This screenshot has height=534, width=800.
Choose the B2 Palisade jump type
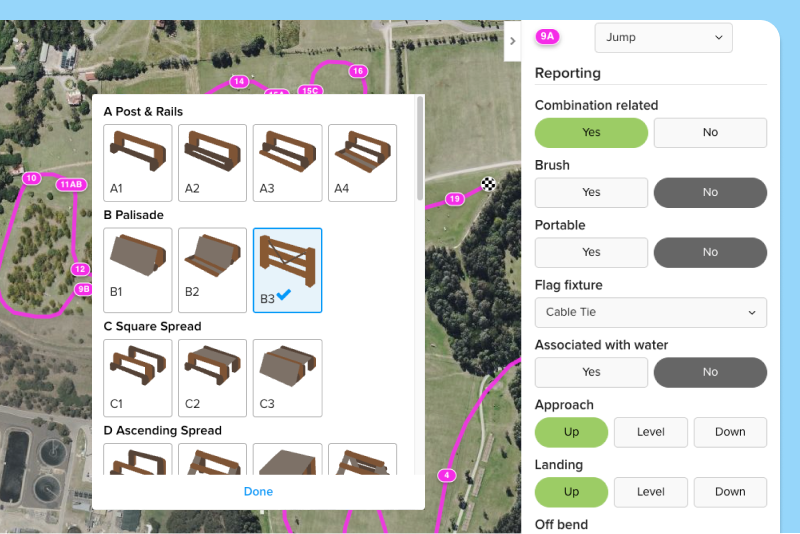(x=212, y=266)
